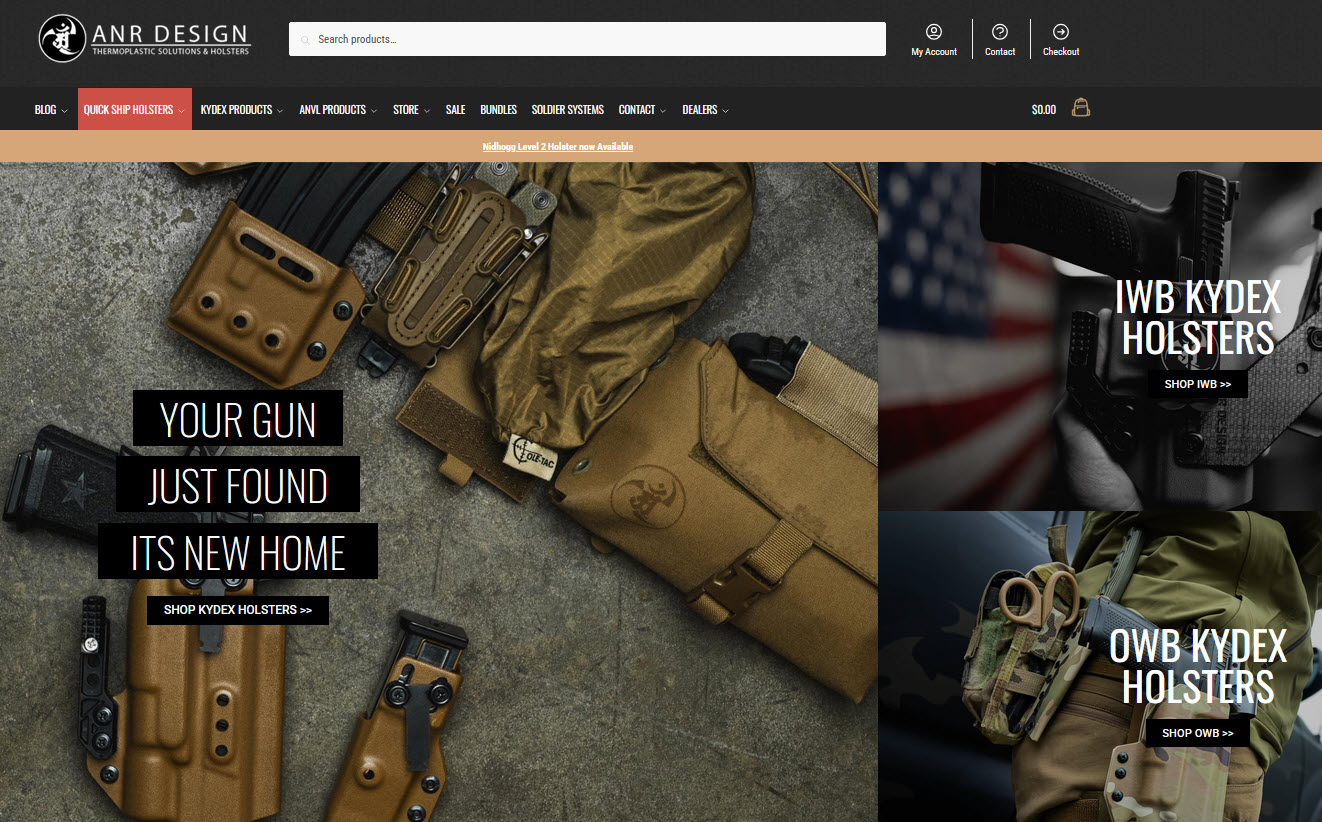Open Kydex Products menu

236,110
